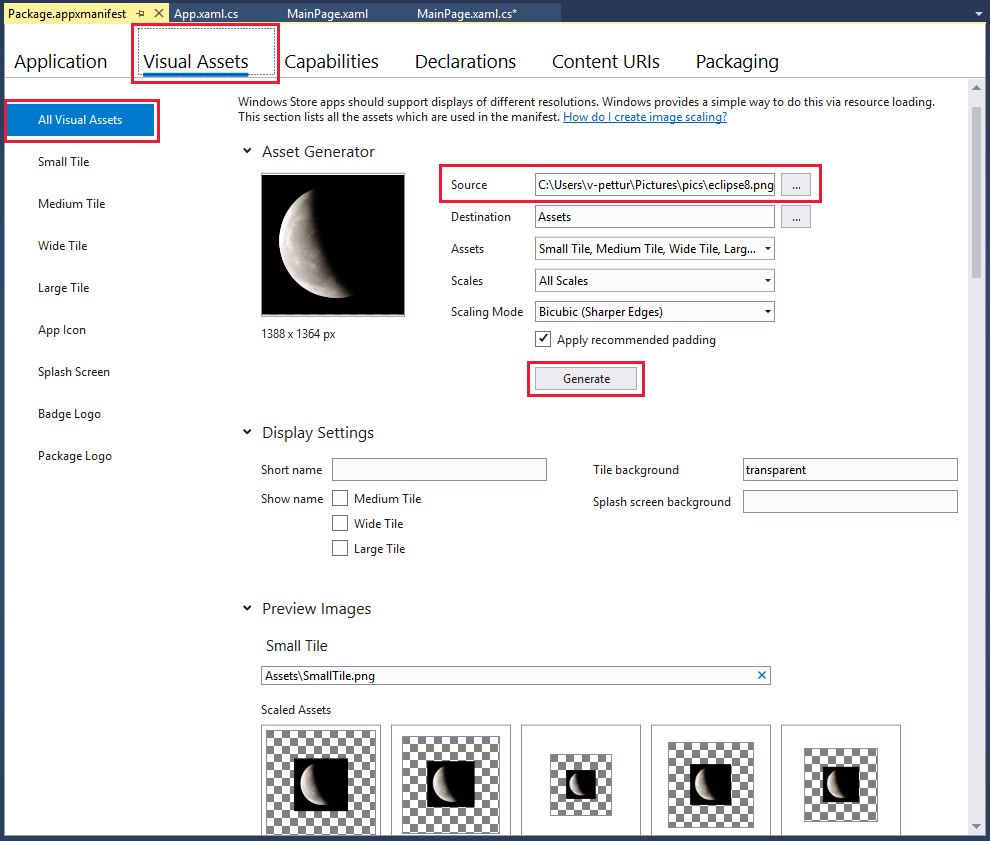990x841 pixels.
Task: Switch to the Capabilities tab
Action: click(x=331, y=61)
